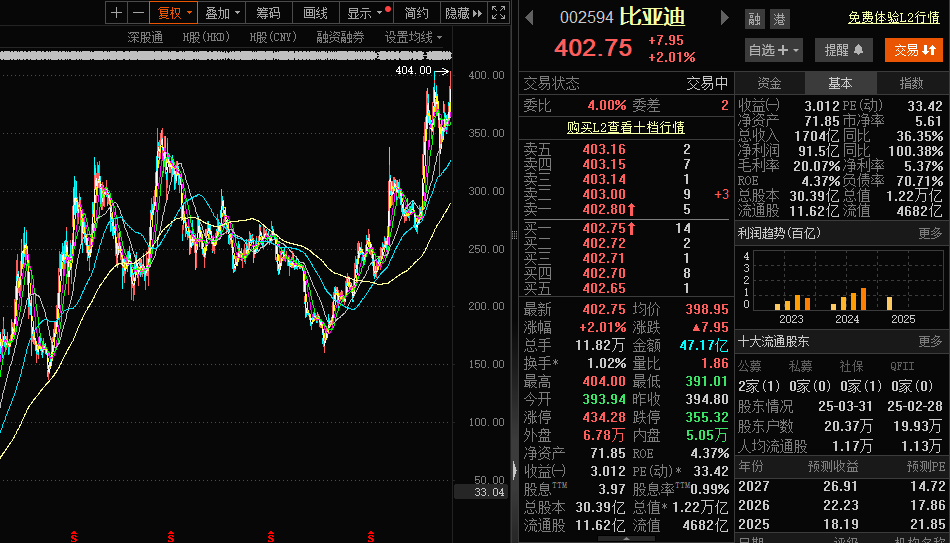Select the 深股通 link
950x543 pixels.
click(x=145, y=38)
